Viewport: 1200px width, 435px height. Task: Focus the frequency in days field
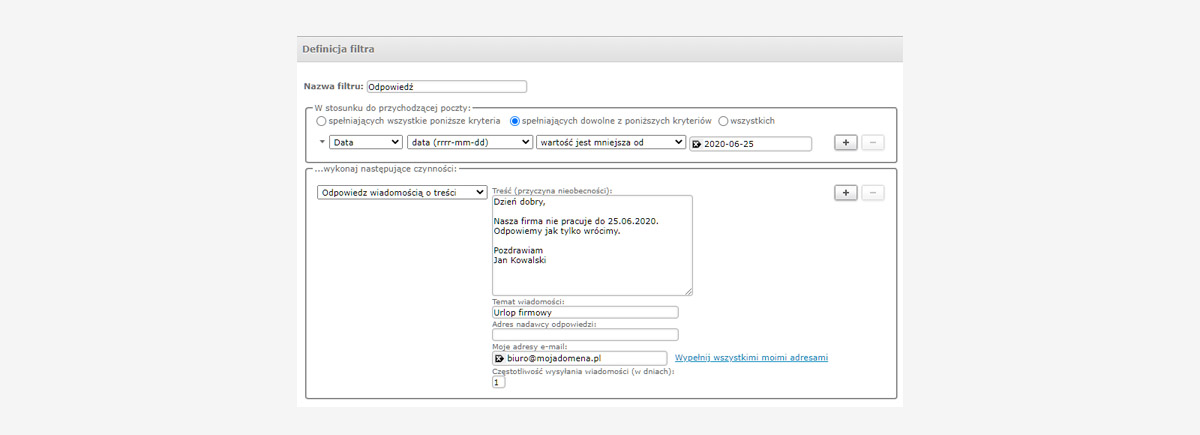499,382
